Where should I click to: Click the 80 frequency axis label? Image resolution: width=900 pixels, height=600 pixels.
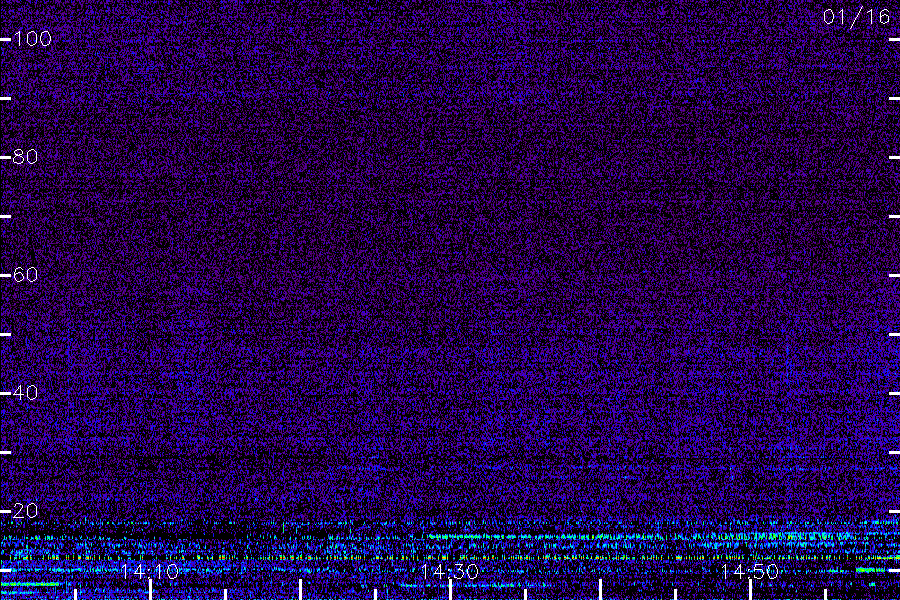pyautogui.click(x=25, y=157)
